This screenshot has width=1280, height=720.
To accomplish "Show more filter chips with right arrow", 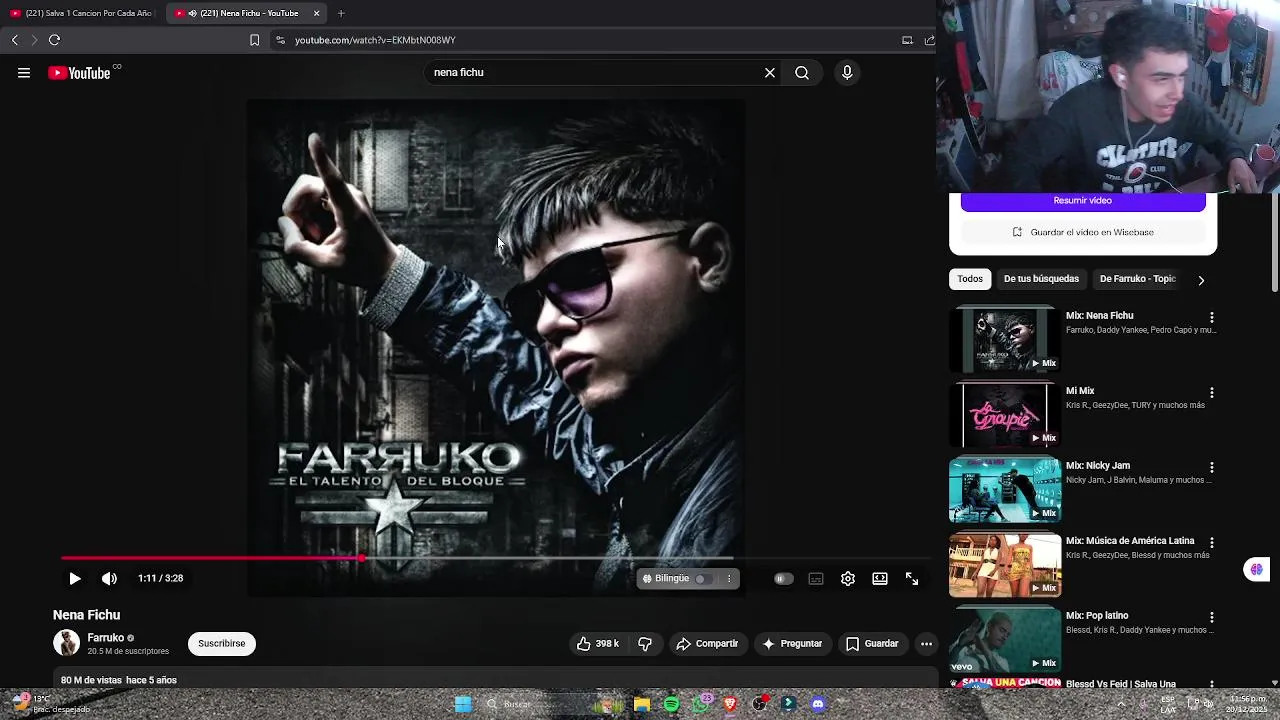I will pyautogui.click(x=1201, y=280).
